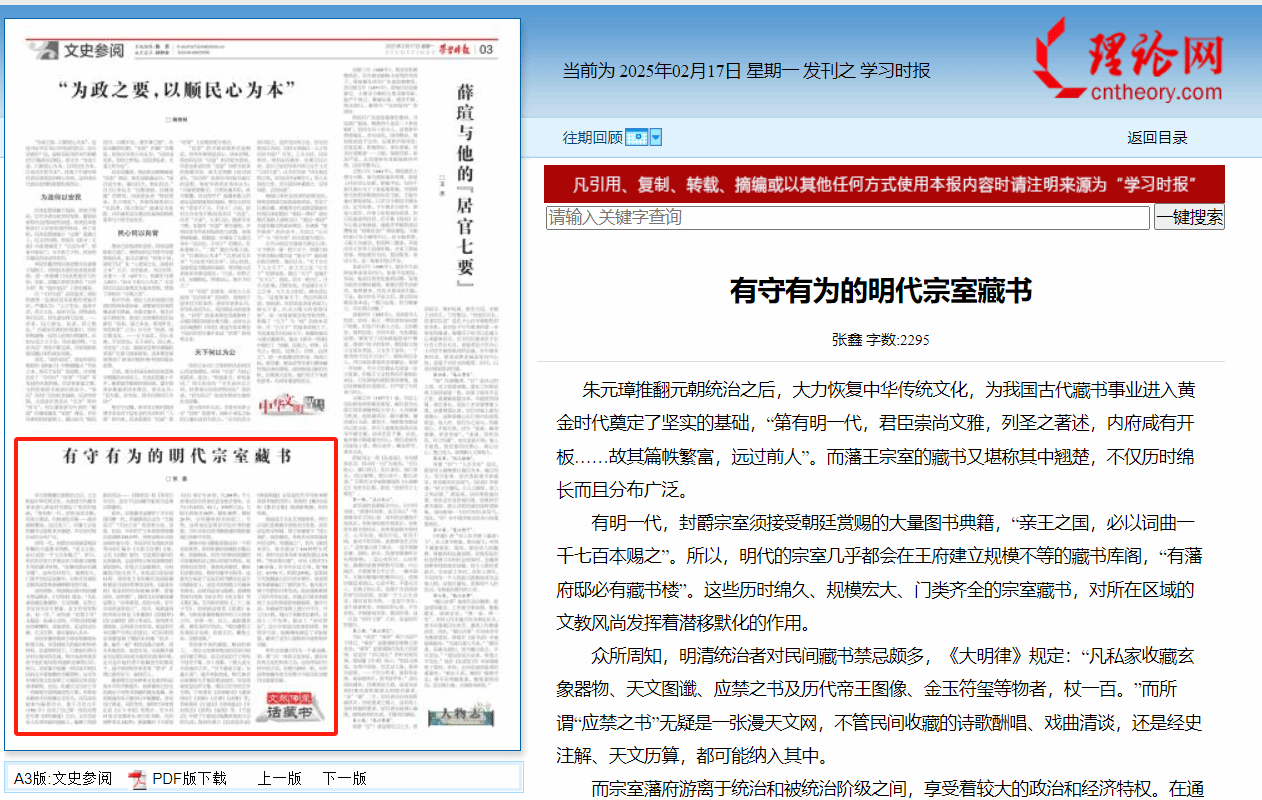Open the calendar icon beside 往期回顾

pyautogui.click(x=637, y=137)
